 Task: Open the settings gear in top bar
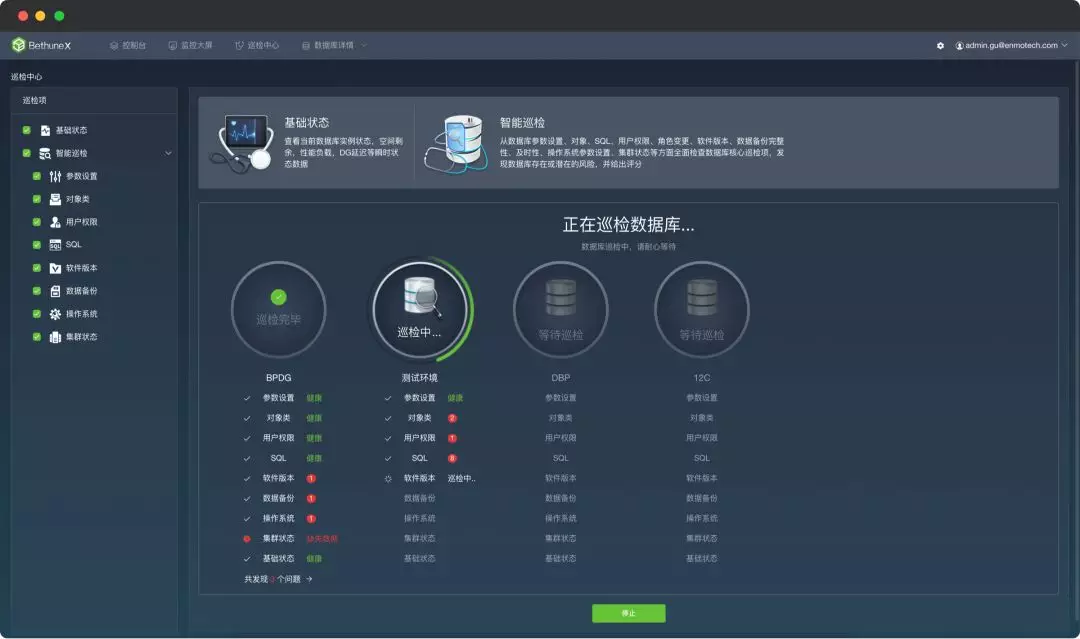(x=940, y=45)
